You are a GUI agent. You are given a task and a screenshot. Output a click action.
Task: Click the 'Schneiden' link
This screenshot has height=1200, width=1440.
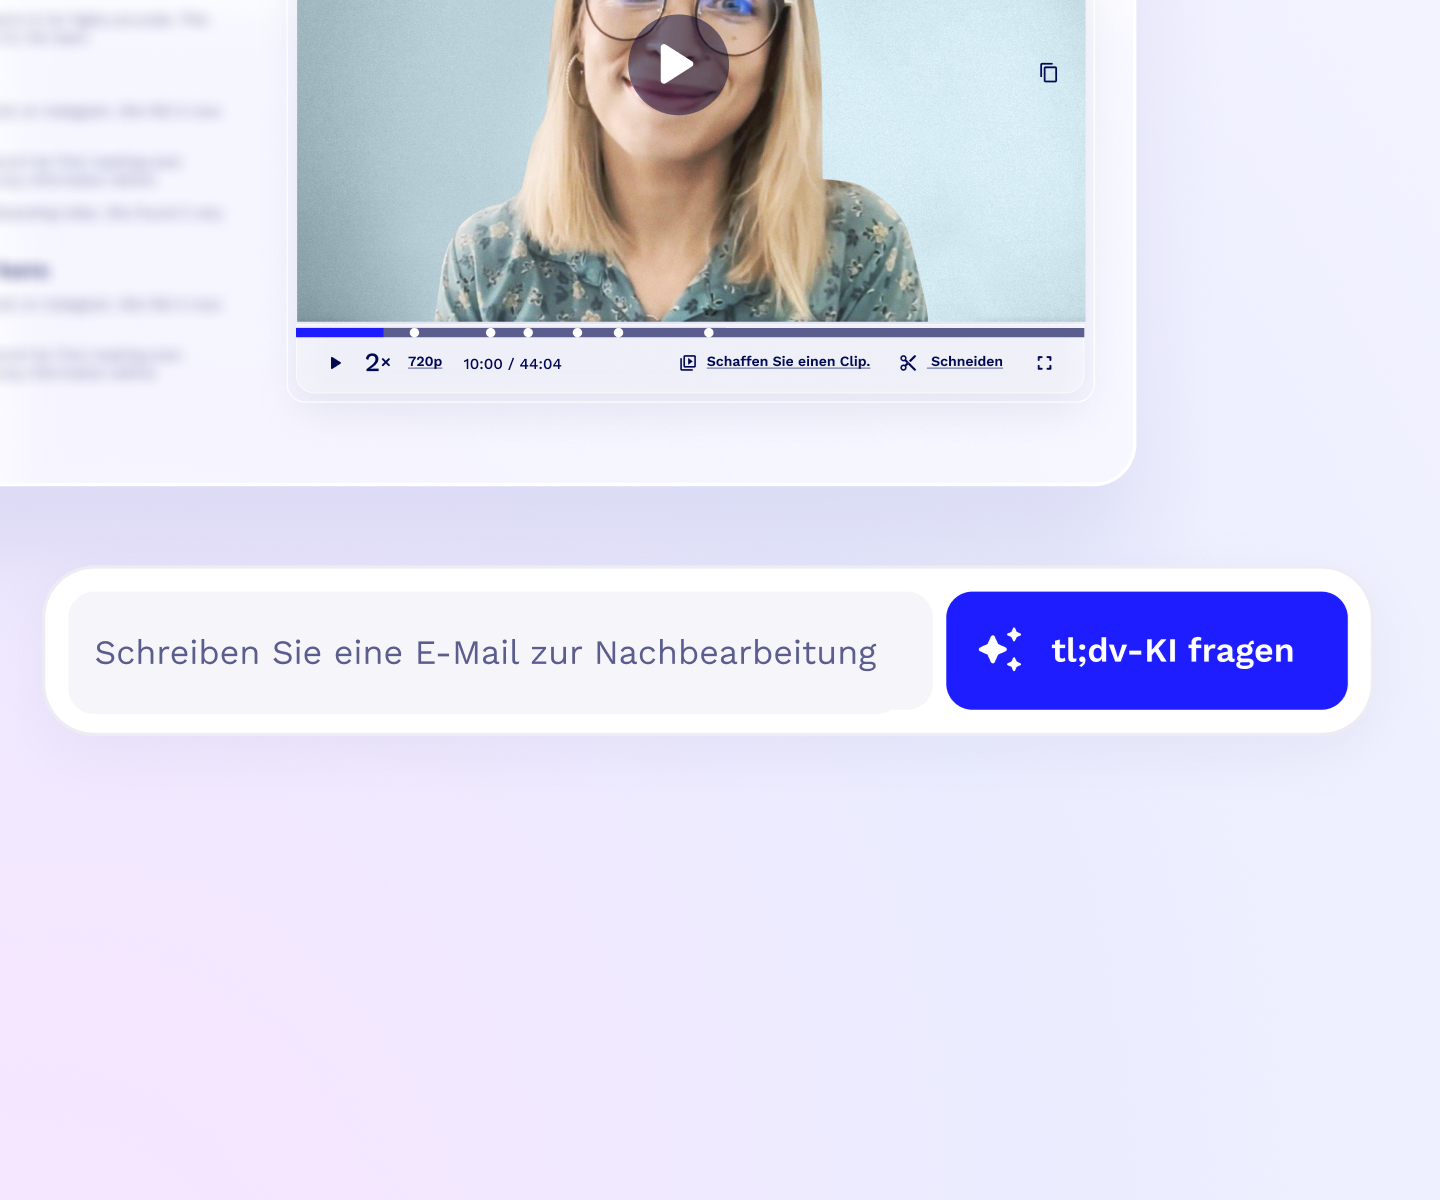click(966, 362)
